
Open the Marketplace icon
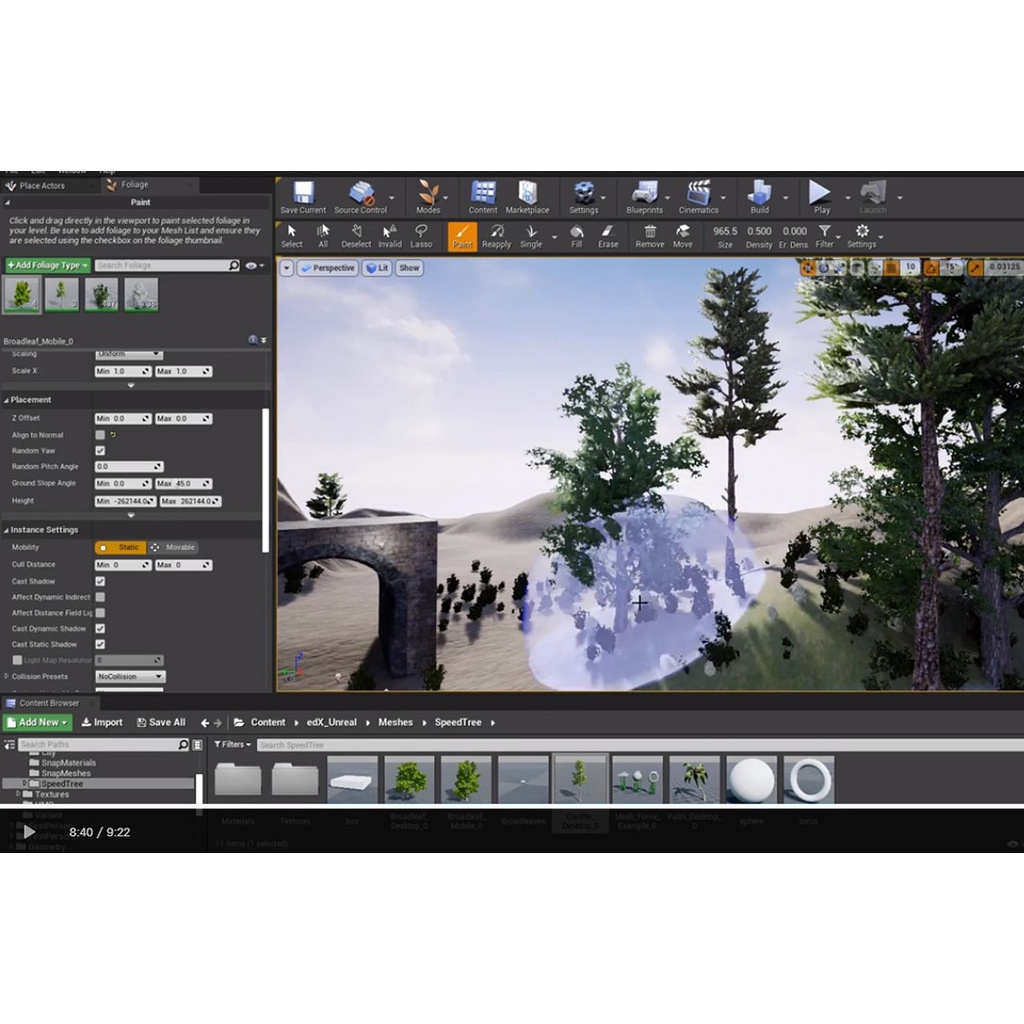point(528,197)
